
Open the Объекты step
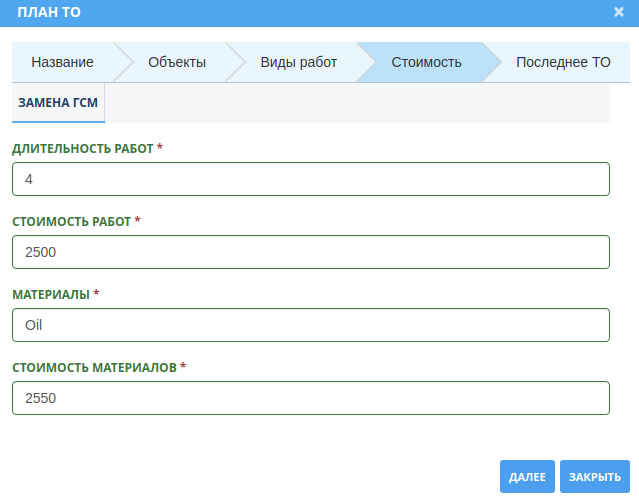pyautogui.click(x=177, y=62)
